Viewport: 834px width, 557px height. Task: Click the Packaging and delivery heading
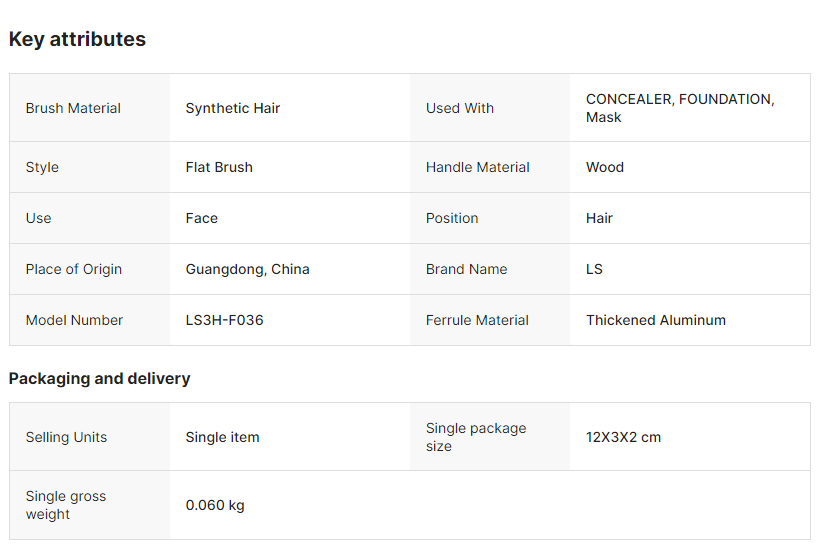[x=99, y=378]
